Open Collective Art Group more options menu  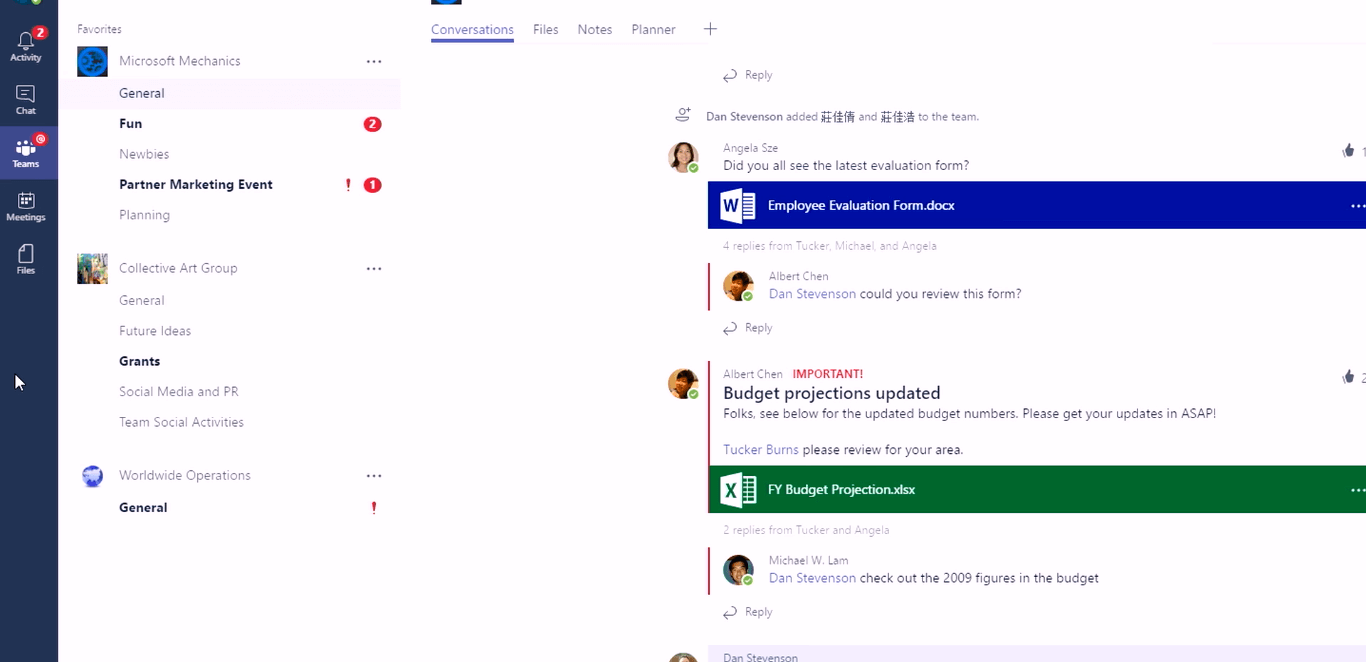(374, 268)
